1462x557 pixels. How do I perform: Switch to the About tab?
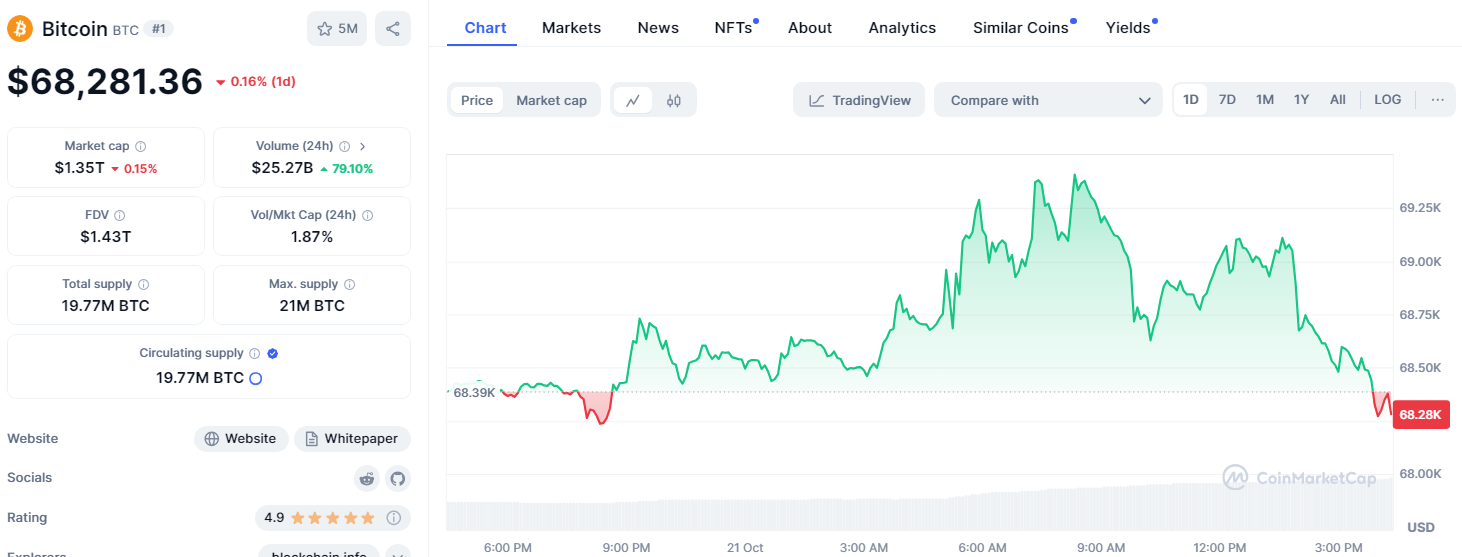(x=810, y=28)
